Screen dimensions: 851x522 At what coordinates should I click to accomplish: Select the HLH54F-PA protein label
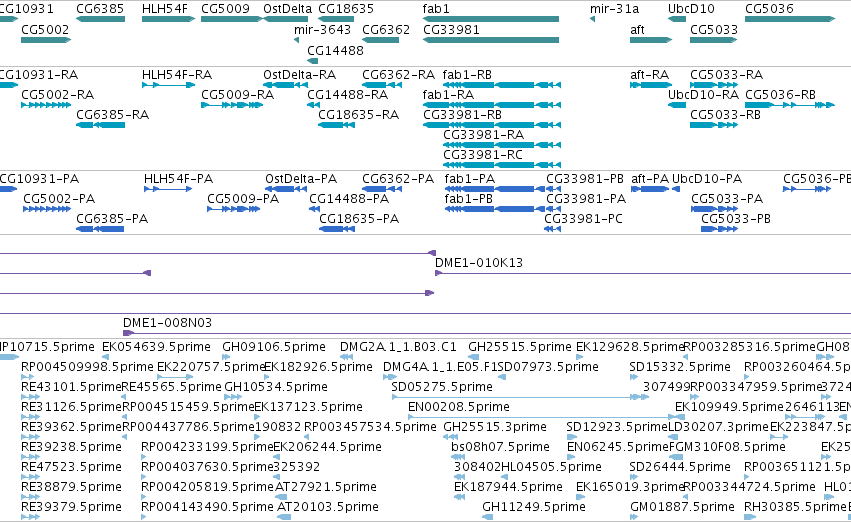179,179
